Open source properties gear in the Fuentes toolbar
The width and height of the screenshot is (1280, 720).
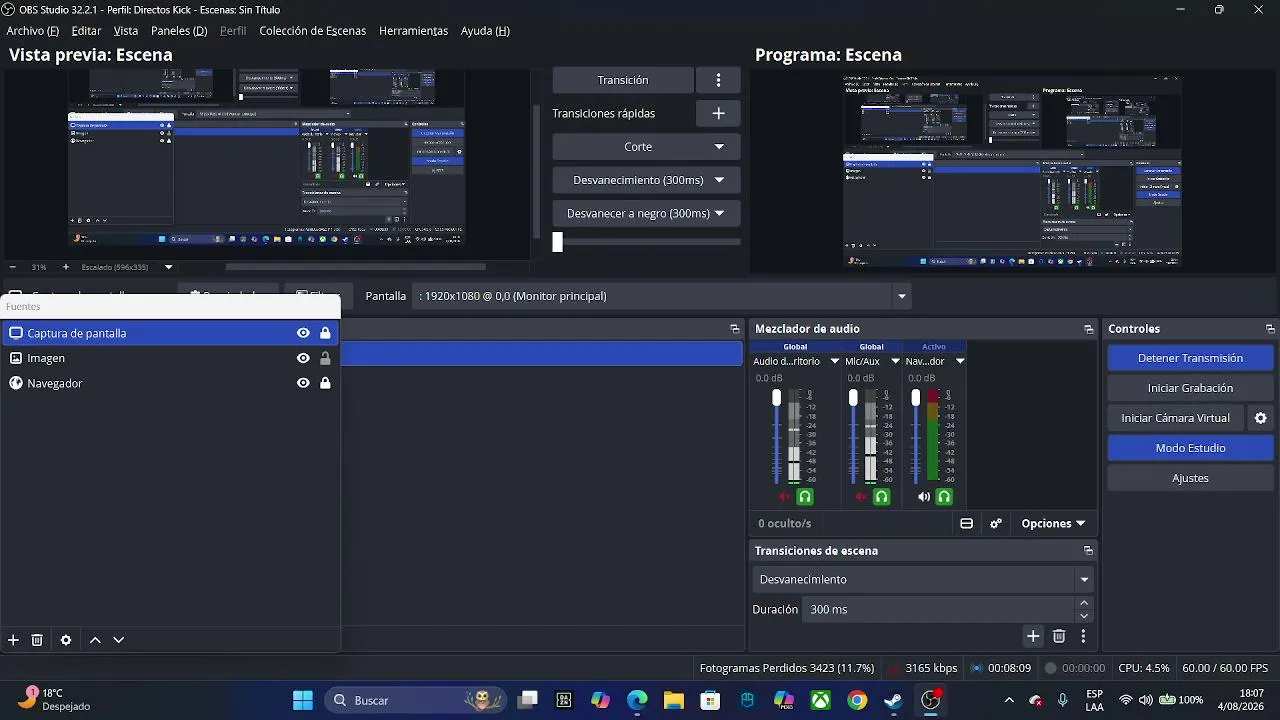coord(66,640)
